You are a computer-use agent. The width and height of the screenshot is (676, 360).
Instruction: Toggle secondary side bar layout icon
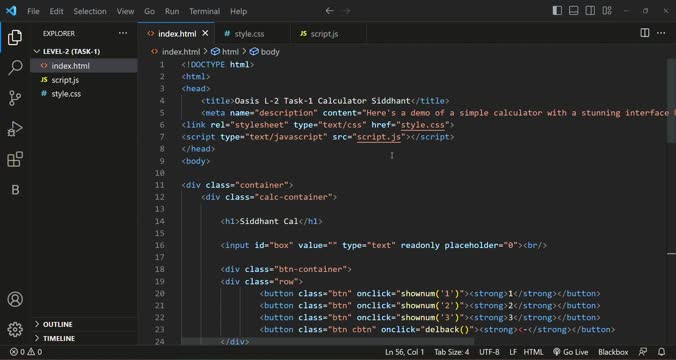(590, 11)
